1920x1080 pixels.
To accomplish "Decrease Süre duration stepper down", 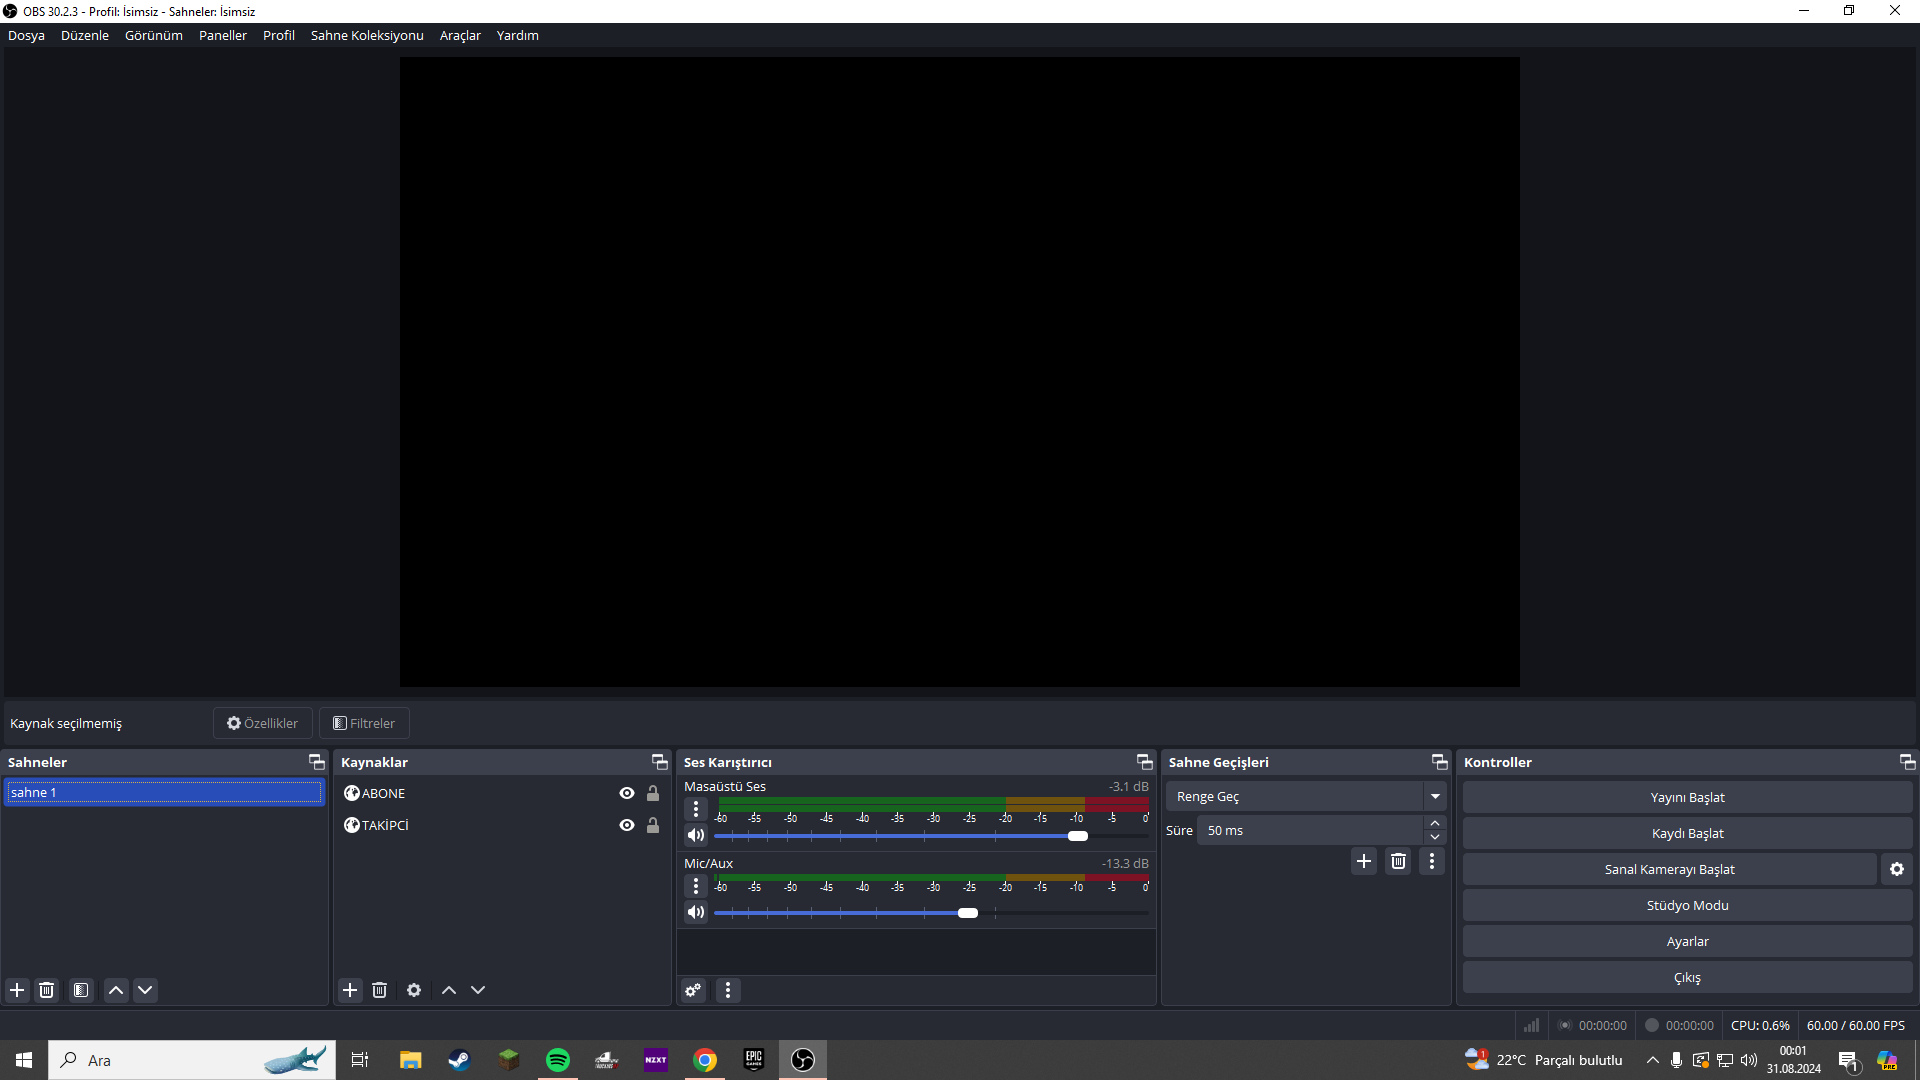I will tap(1435, 837).
